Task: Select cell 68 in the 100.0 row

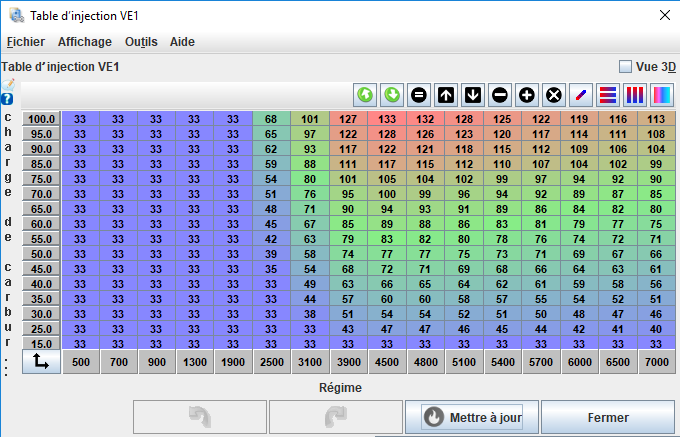Action: (x=271, y=119)
